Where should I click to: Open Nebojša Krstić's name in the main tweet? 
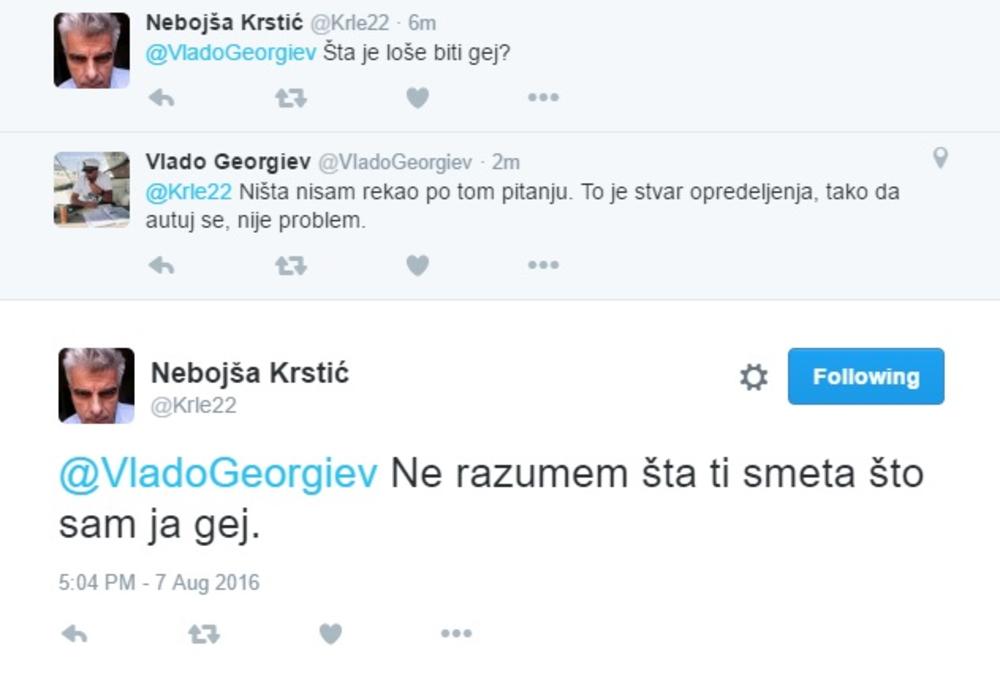(x=250, y=373)
